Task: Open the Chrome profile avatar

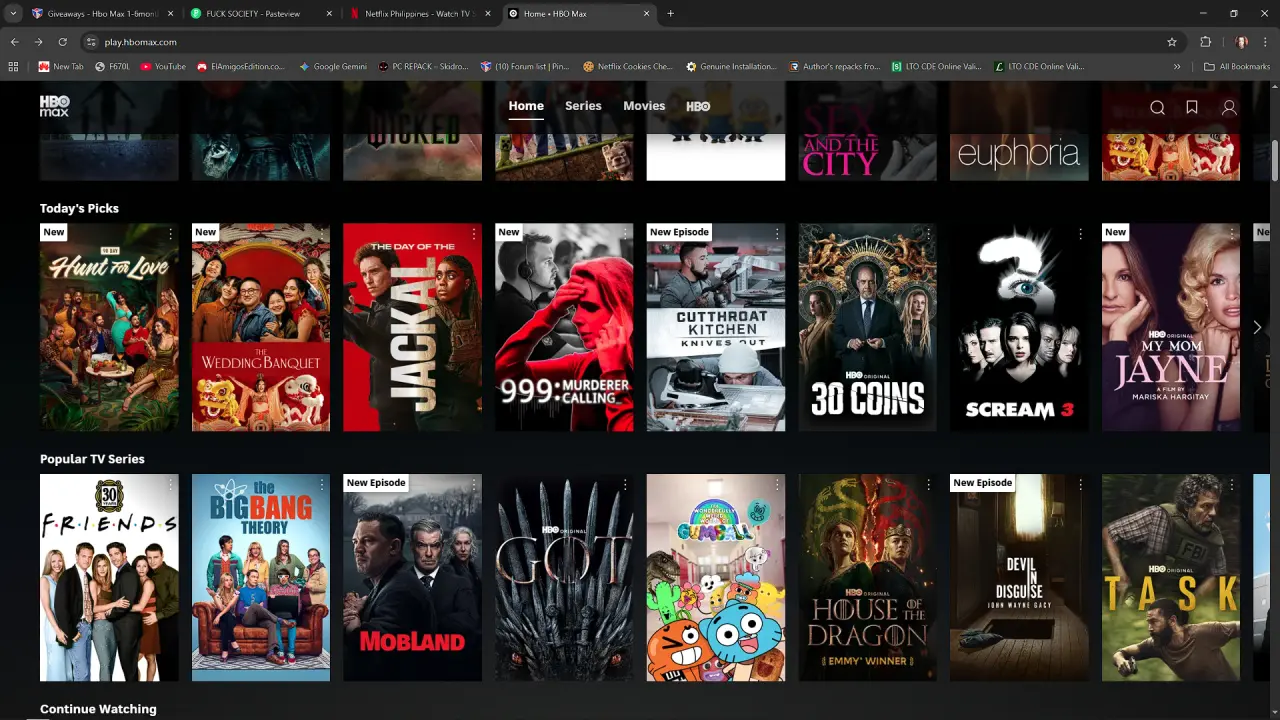Action: click(1241, 42)
